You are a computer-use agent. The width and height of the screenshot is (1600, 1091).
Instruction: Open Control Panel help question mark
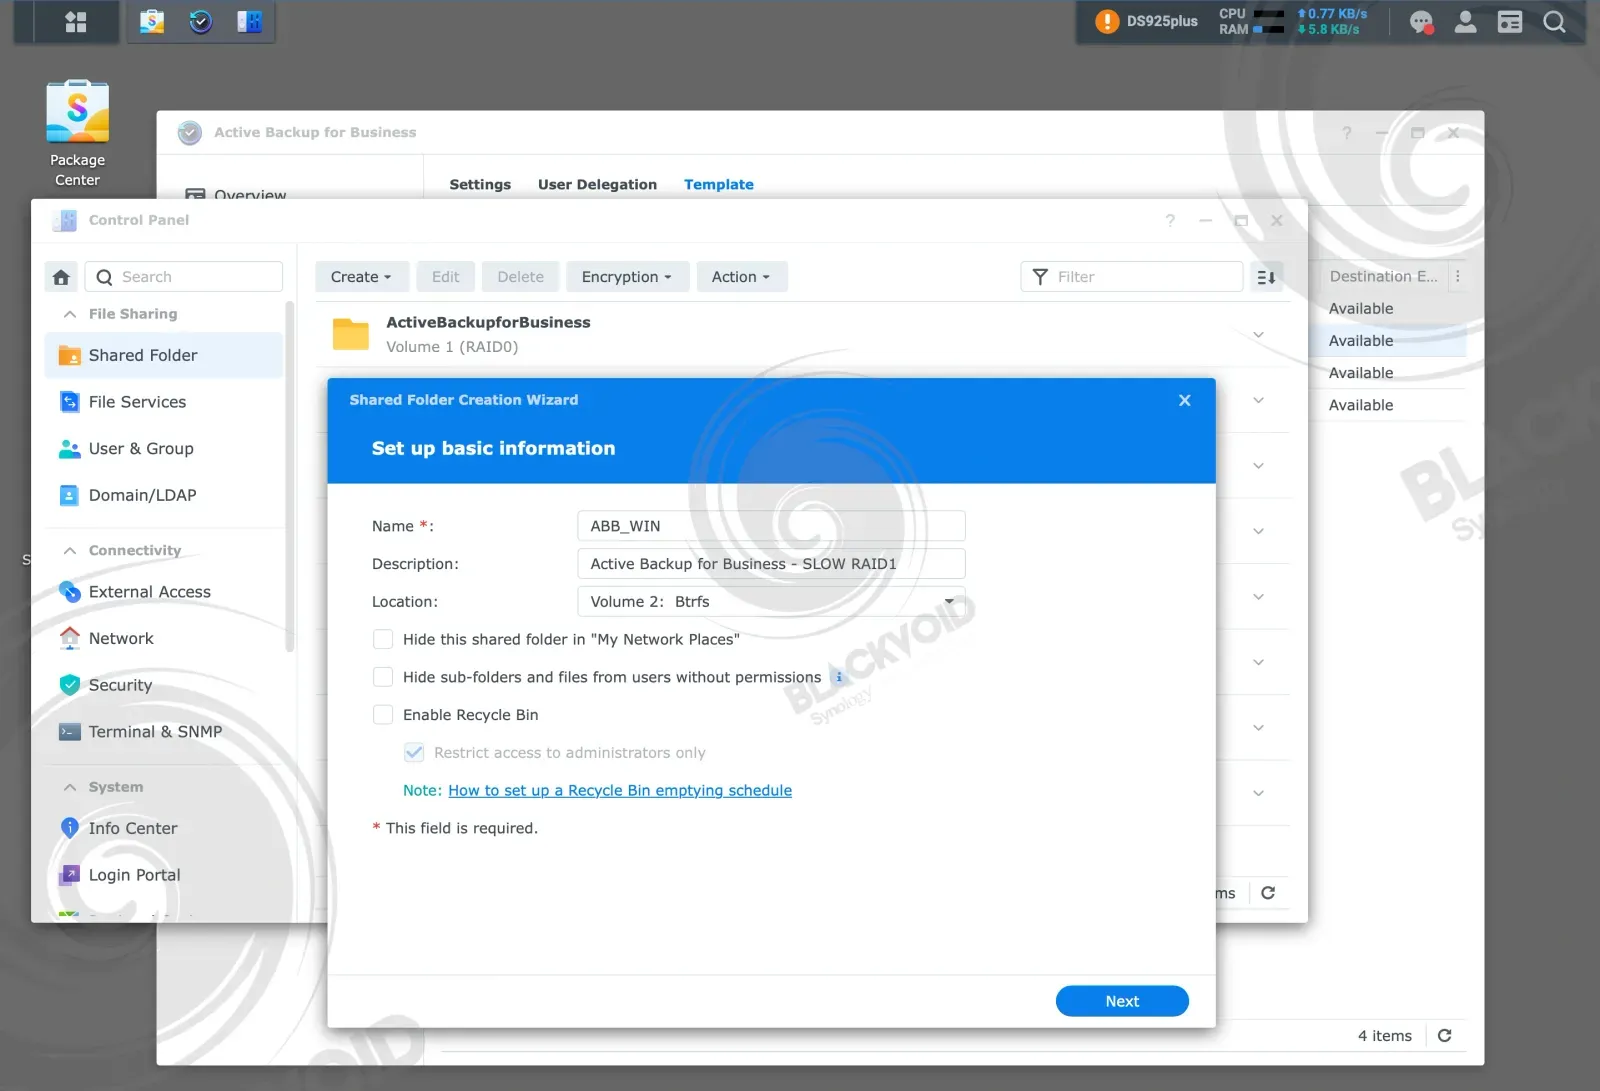[x=1170, y=220]
